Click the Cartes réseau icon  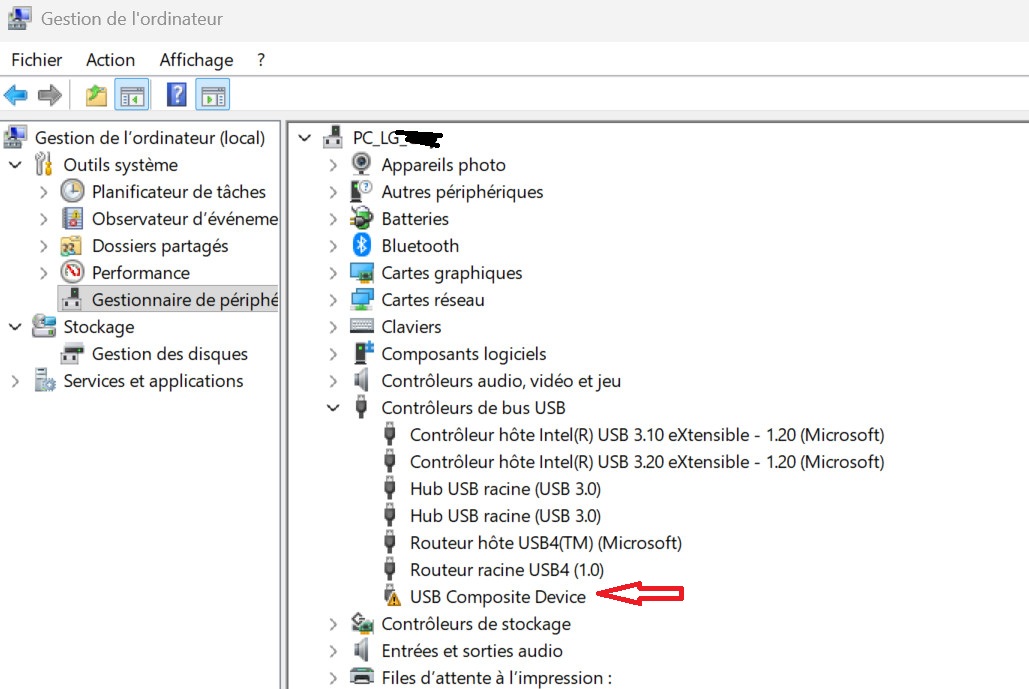(x=362, y=299)
